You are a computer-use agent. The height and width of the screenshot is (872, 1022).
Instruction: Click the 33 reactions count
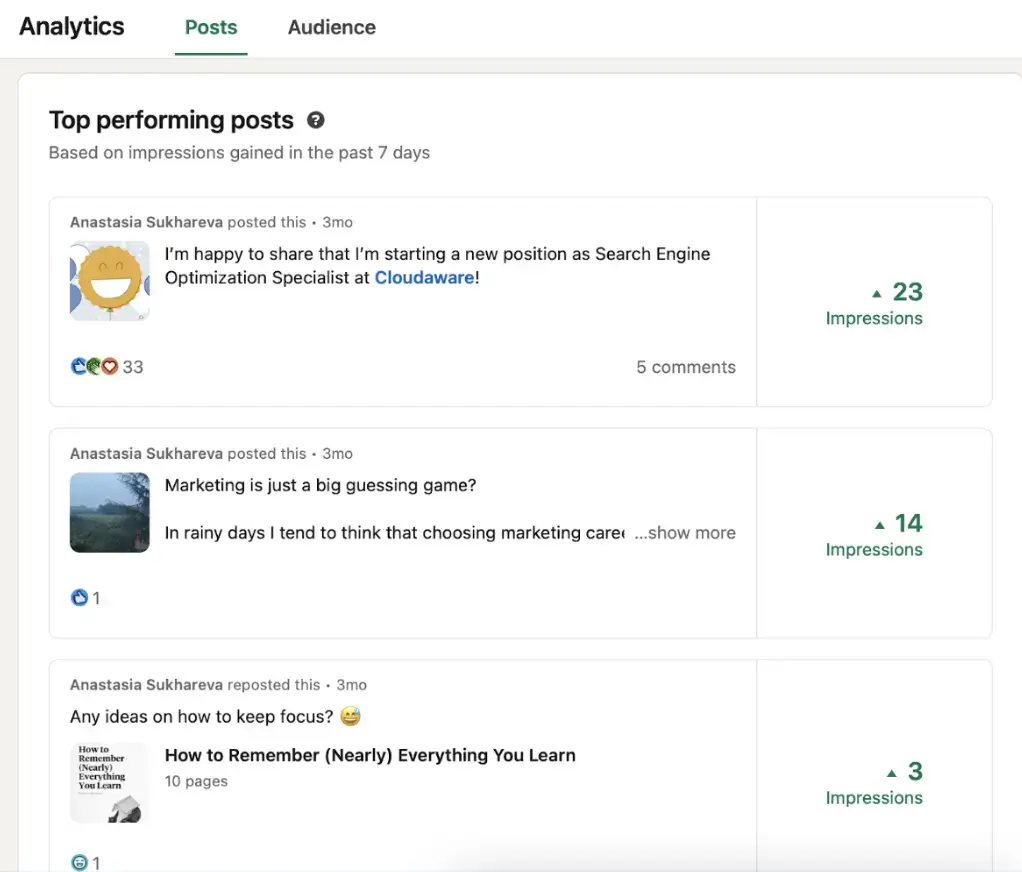pyautogui.click(x=133, y=367)
